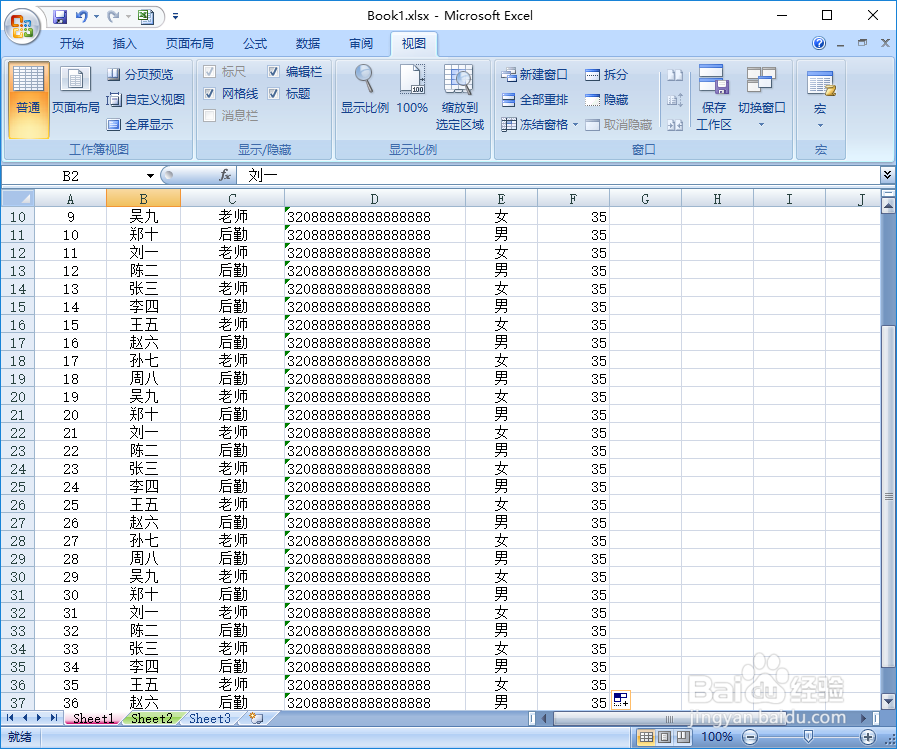Image resolution: width=897 pixels, height=749 pixels.
Task: Switch to Page Break Preview in status bar
Action: point(683,737)
